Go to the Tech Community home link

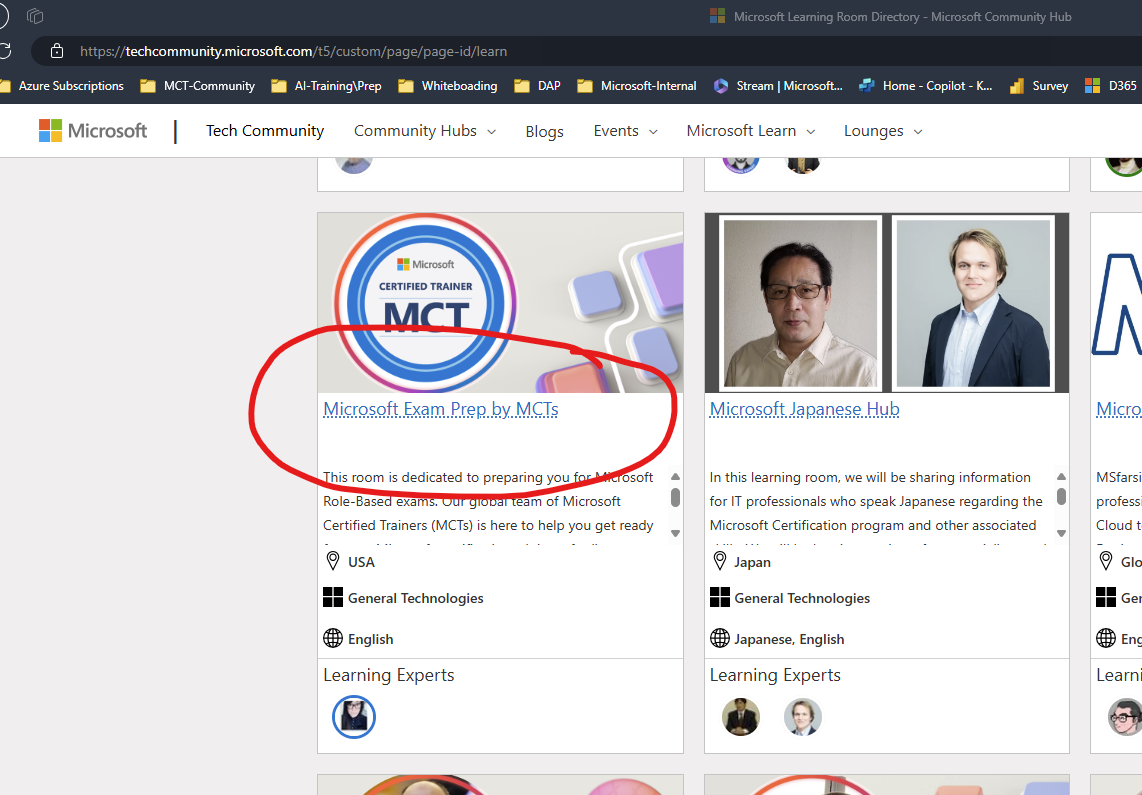[265, 130]
